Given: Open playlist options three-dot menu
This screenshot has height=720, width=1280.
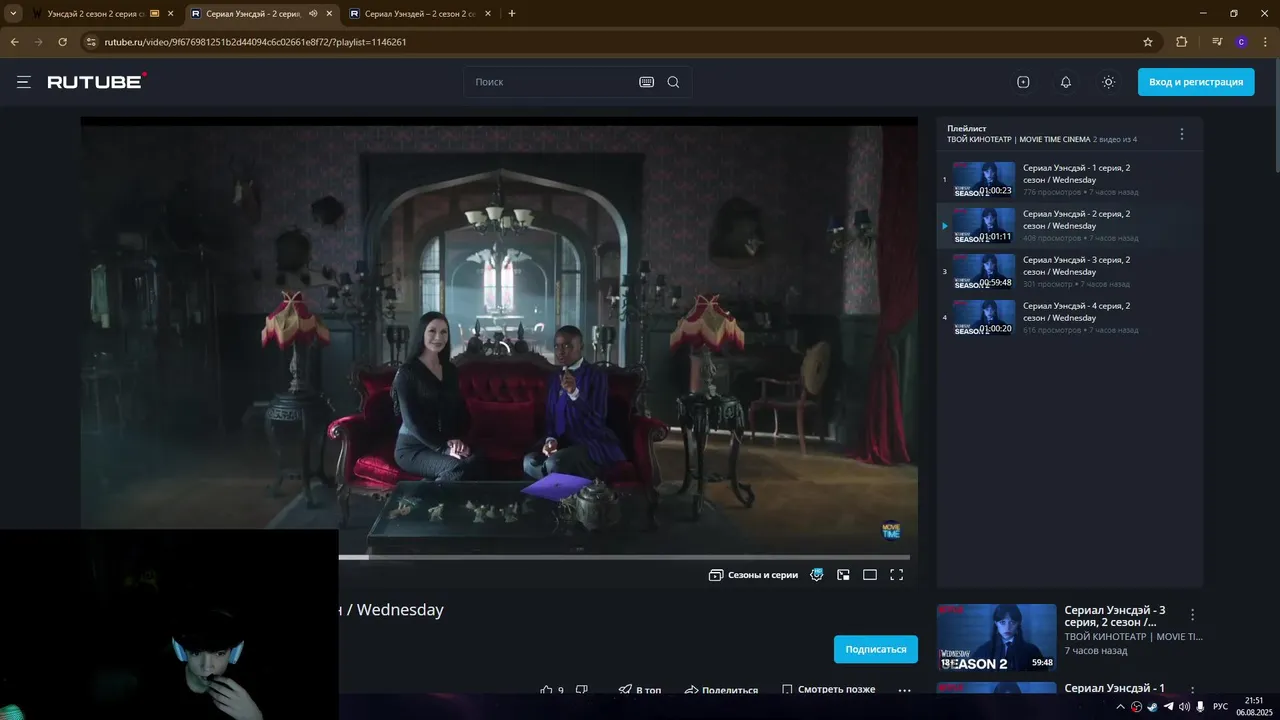Looking at the screenshot, I should click(1181, 134).
